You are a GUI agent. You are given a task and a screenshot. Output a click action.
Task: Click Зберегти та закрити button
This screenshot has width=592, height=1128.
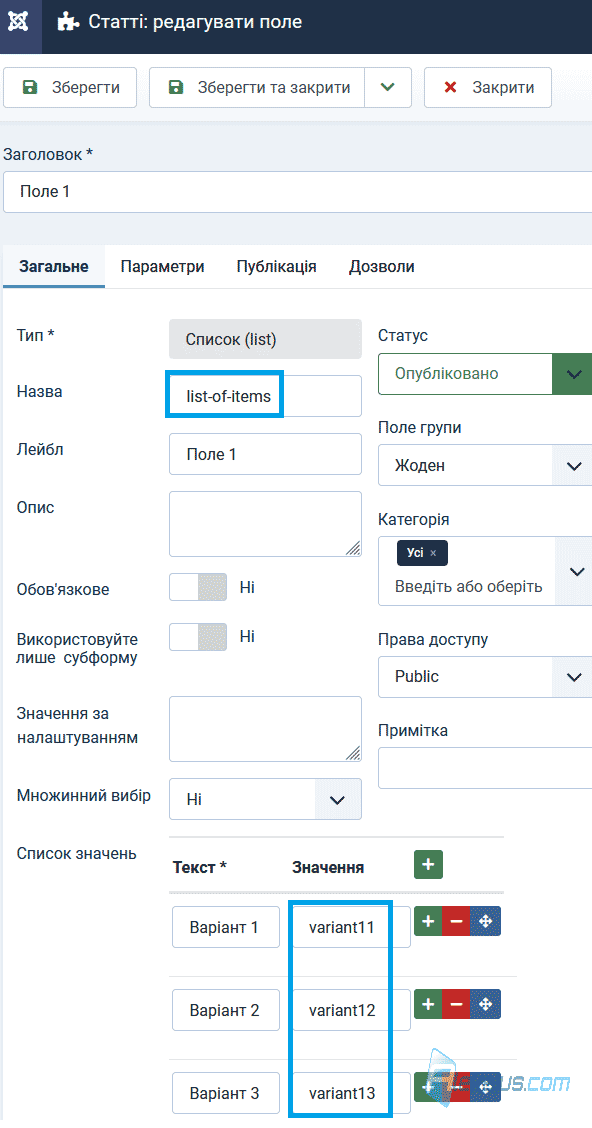pyautogui.click(x=257, y=88)
